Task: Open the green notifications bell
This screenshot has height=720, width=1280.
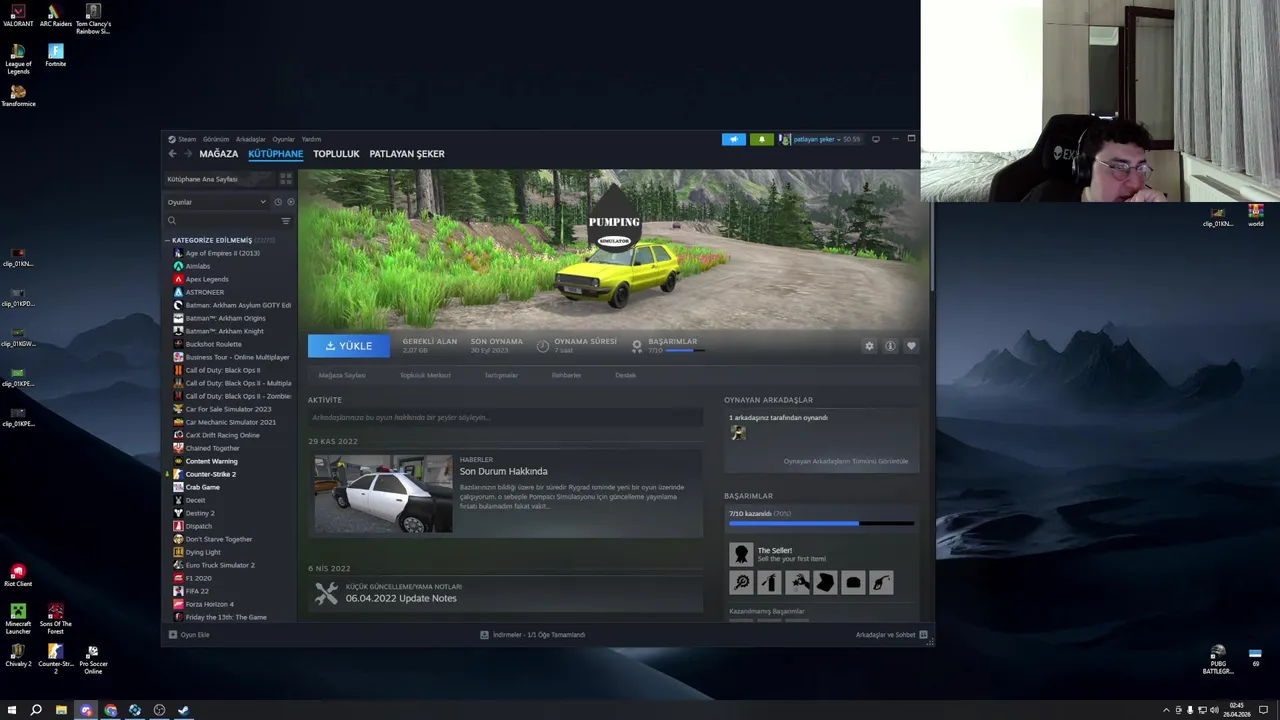Action: click(762, 139)
